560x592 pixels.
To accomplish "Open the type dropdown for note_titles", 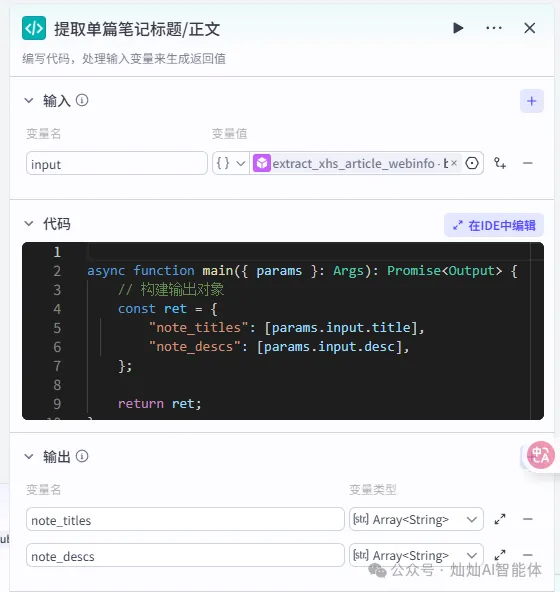I will (416, 520).
